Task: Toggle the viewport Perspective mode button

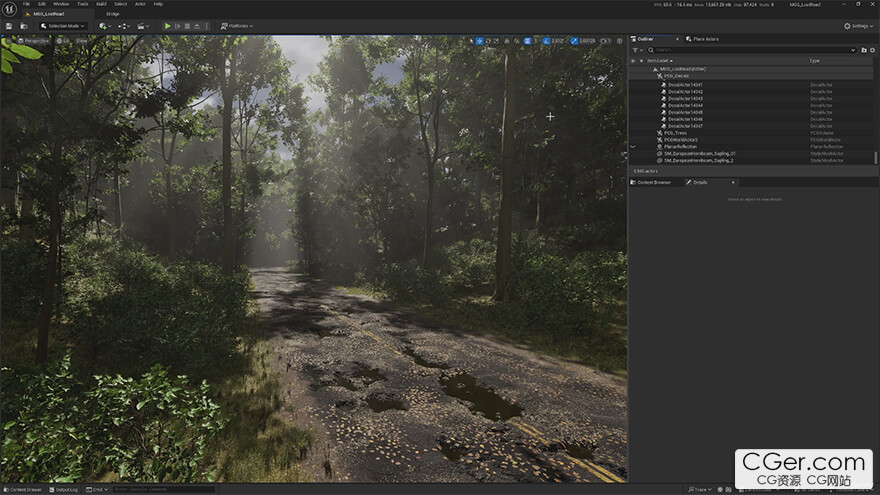Action: tap(33, 41)
